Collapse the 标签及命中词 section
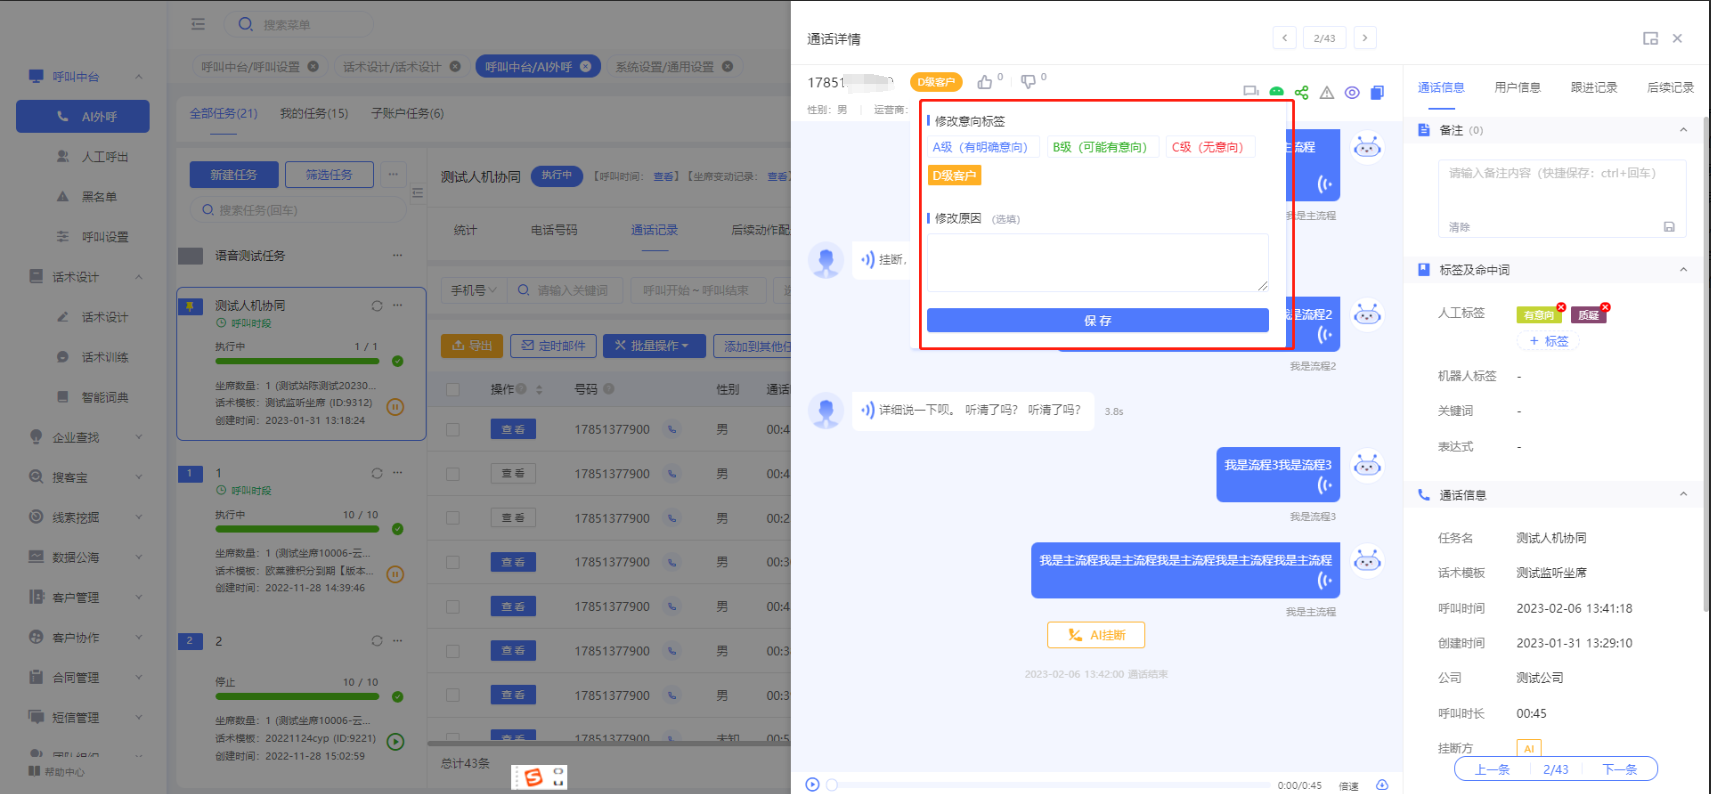 (x=1683, y=270)
